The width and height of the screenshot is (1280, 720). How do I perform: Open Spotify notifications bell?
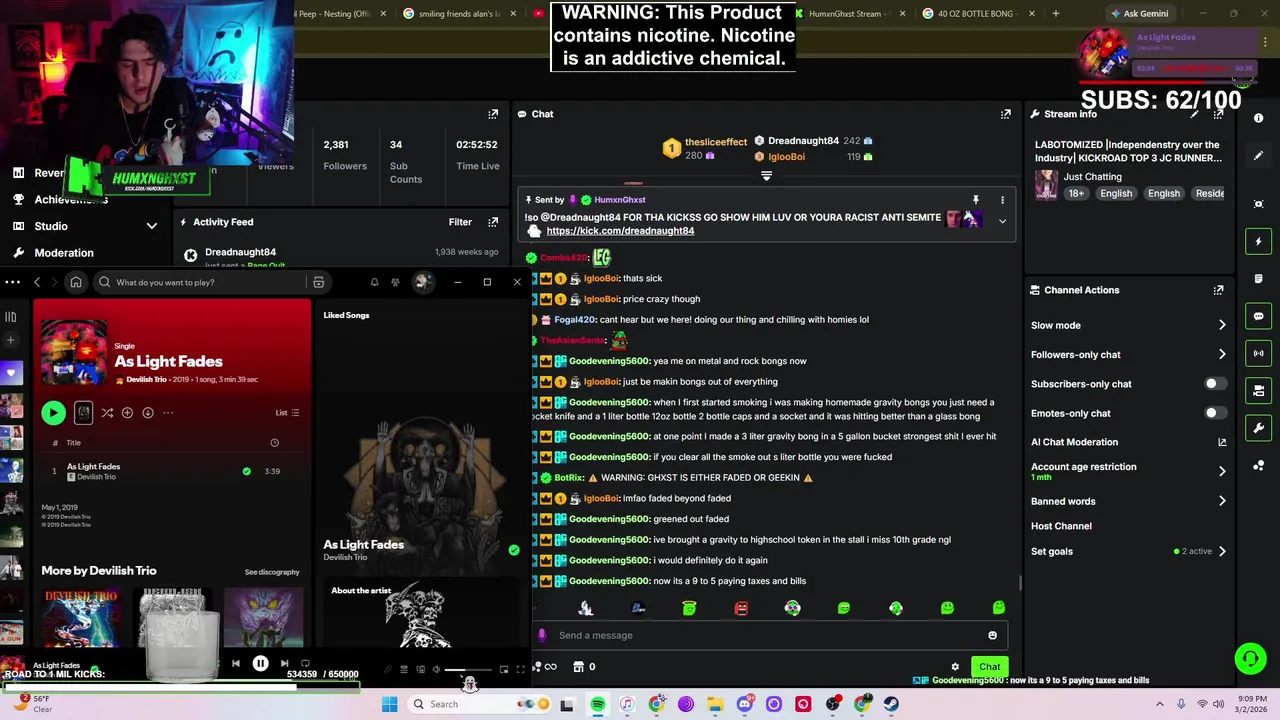click(374, 282)
